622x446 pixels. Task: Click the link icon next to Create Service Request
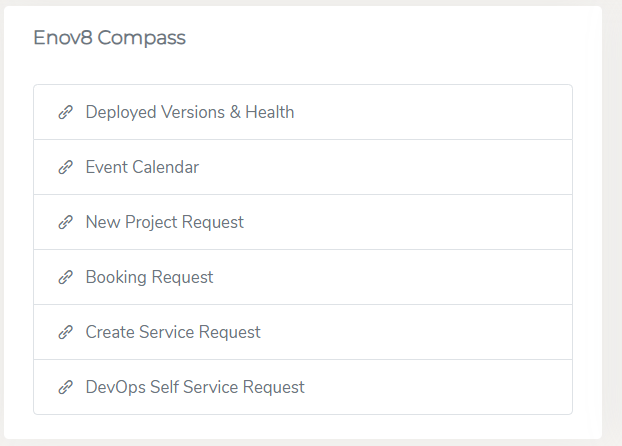coord(66,332)
